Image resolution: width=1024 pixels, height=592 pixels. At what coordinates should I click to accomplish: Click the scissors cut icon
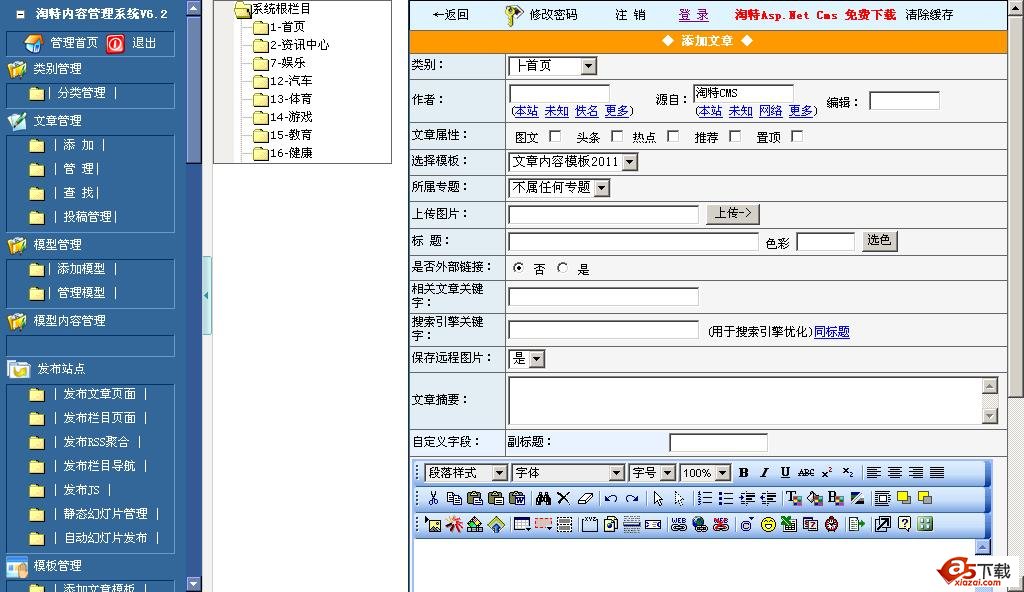pos(433,498)
